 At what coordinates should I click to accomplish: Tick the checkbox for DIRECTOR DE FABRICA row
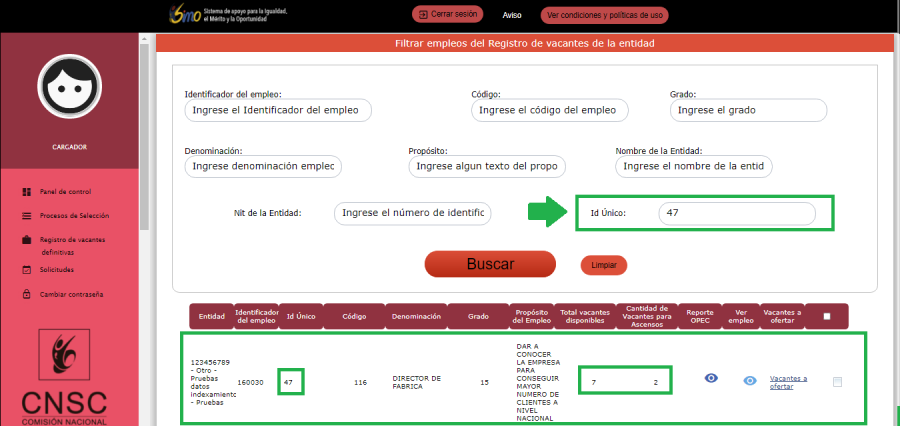tap(837, 381)
